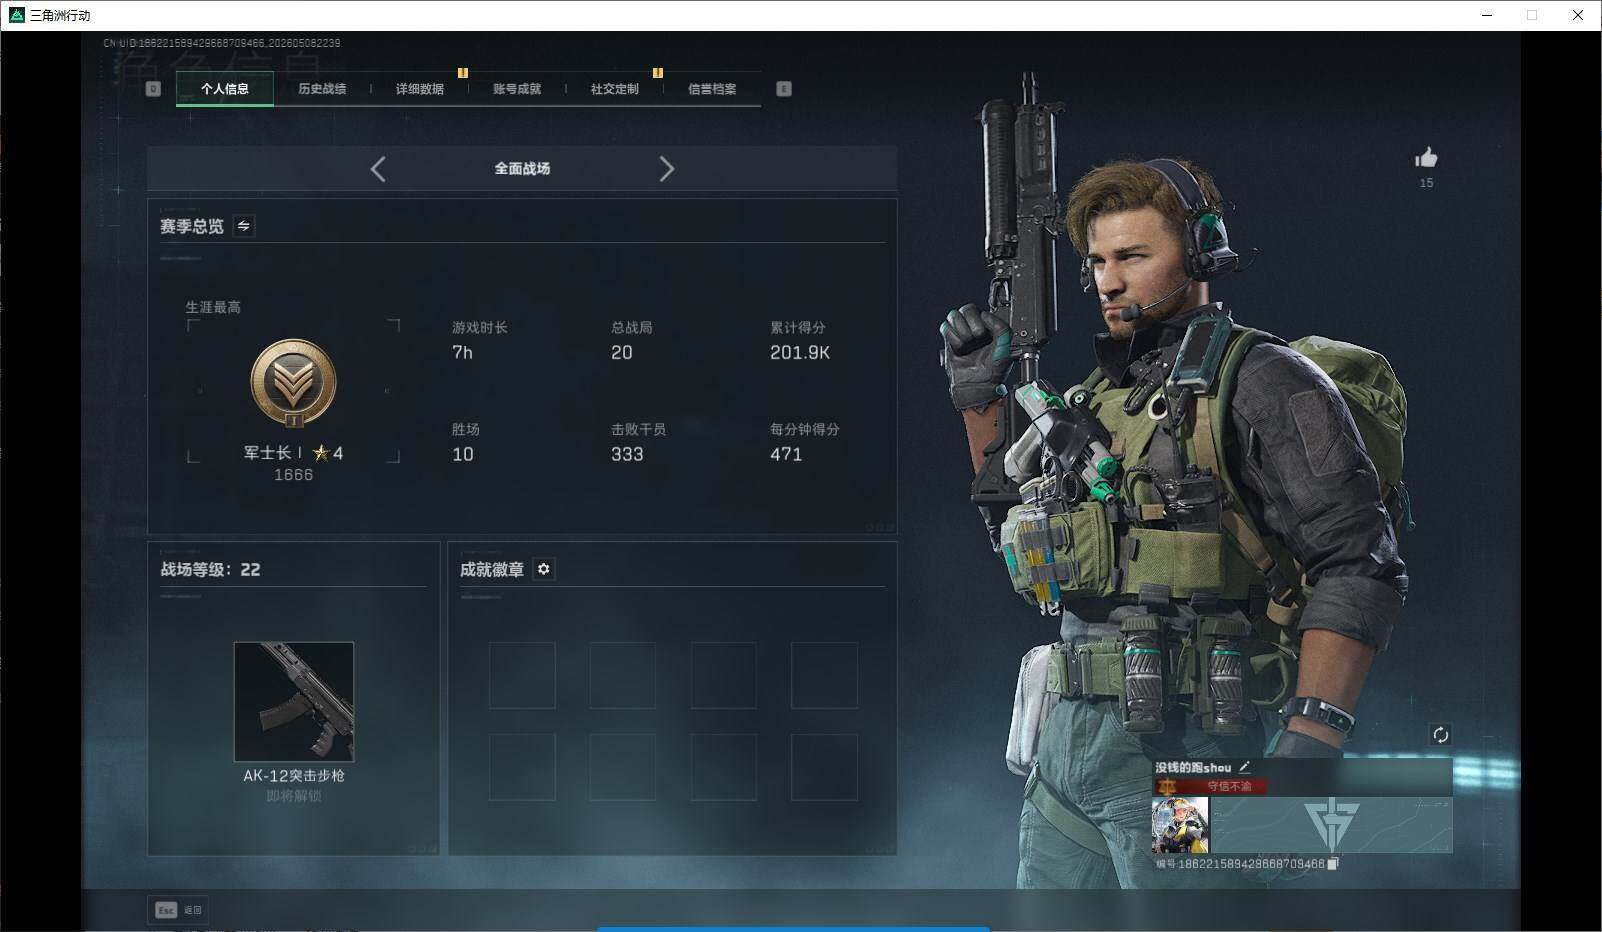Image resolution: width=1602 pixels, height=932 pixels.
Task: Toggle the 赛季总览 swap icon
Action: point(243,226)
